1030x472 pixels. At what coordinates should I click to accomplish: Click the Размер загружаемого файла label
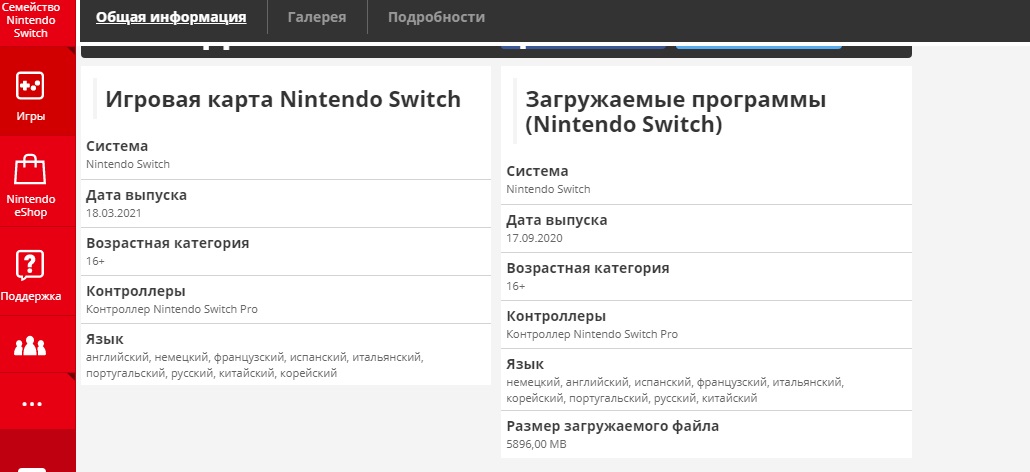(x=612, y=426)
